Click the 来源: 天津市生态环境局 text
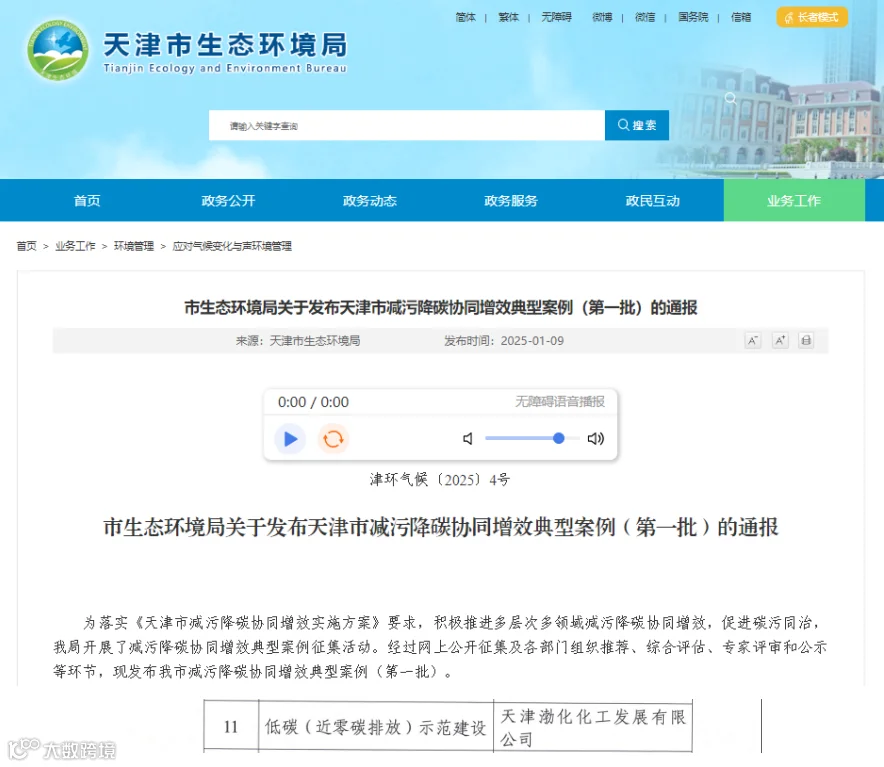This screenshot has height=767, width=884. pyautogui.click(x=298, y=341)
